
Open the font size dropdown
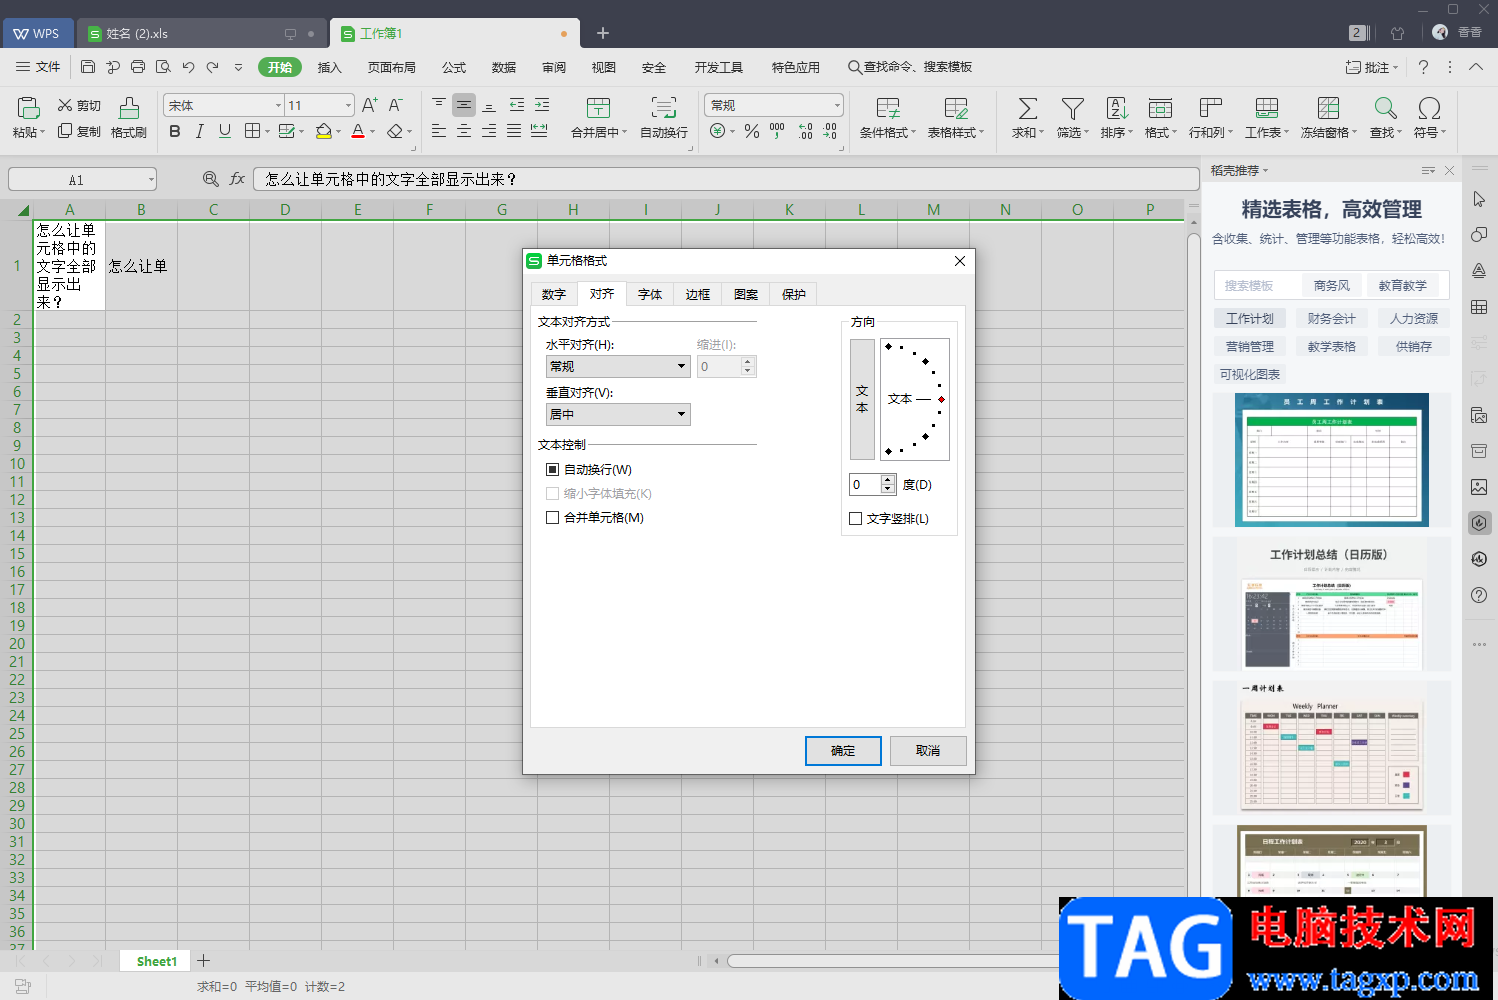pyautogui.click(x=348, y=105)
